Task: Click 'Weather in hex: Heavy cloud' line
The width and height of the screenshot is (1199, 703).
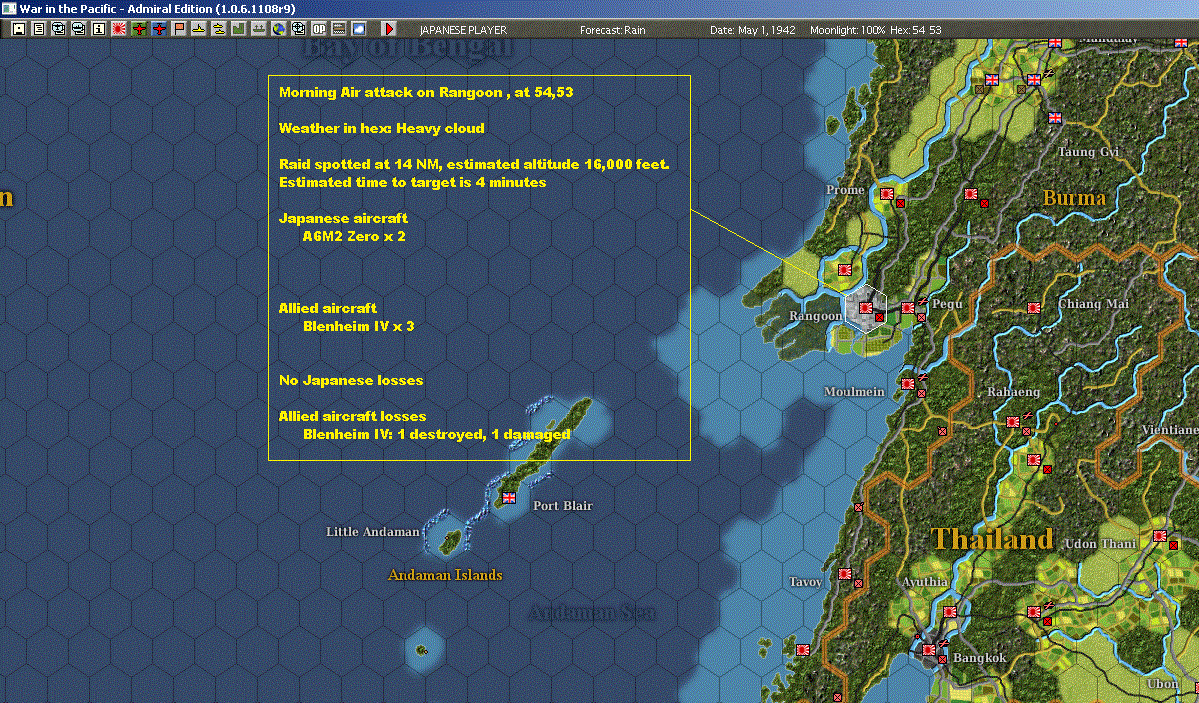Action: click(x=382, y=128)
